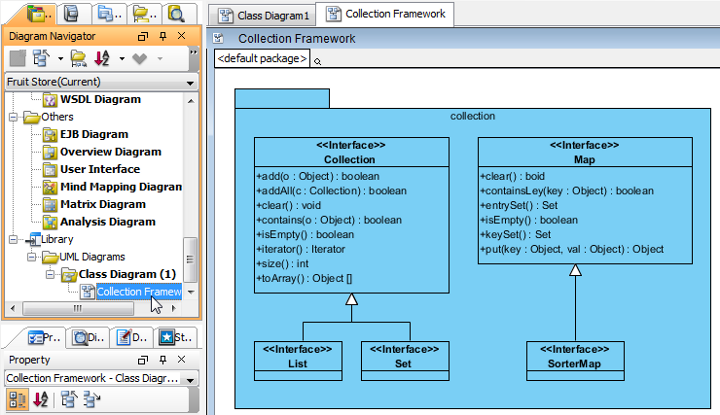The width and height of the screenshot is (720, 415).
Task: Restore the Property panel window
Action: click(x=143, y=360)
